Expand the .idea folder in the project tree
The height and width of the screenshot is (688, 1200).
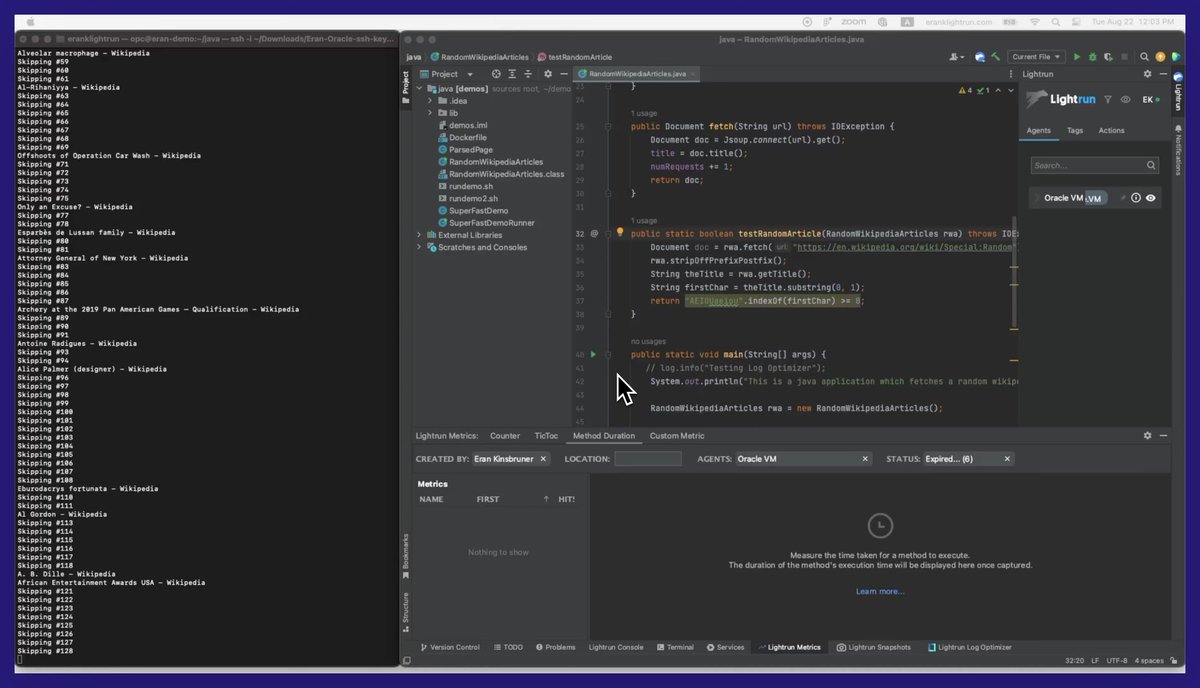pyautogui.click(x=430, y=101)
